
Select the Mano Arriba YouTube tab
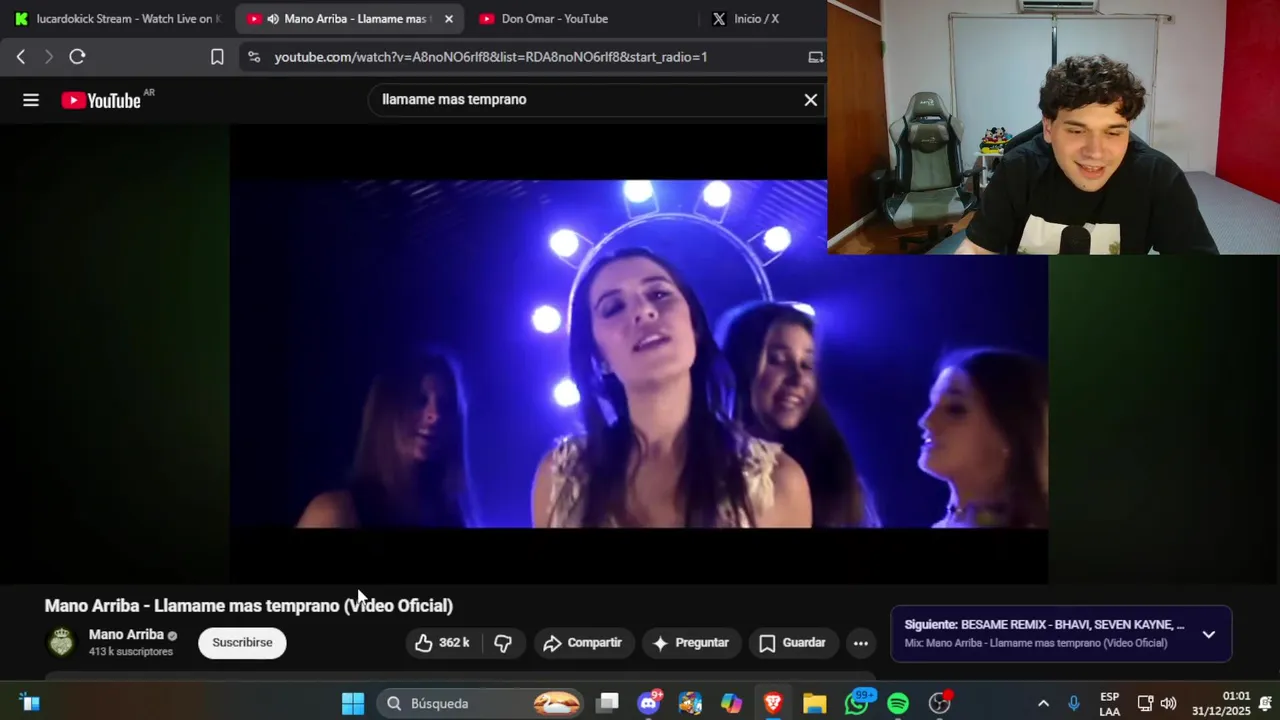(350, 18)
